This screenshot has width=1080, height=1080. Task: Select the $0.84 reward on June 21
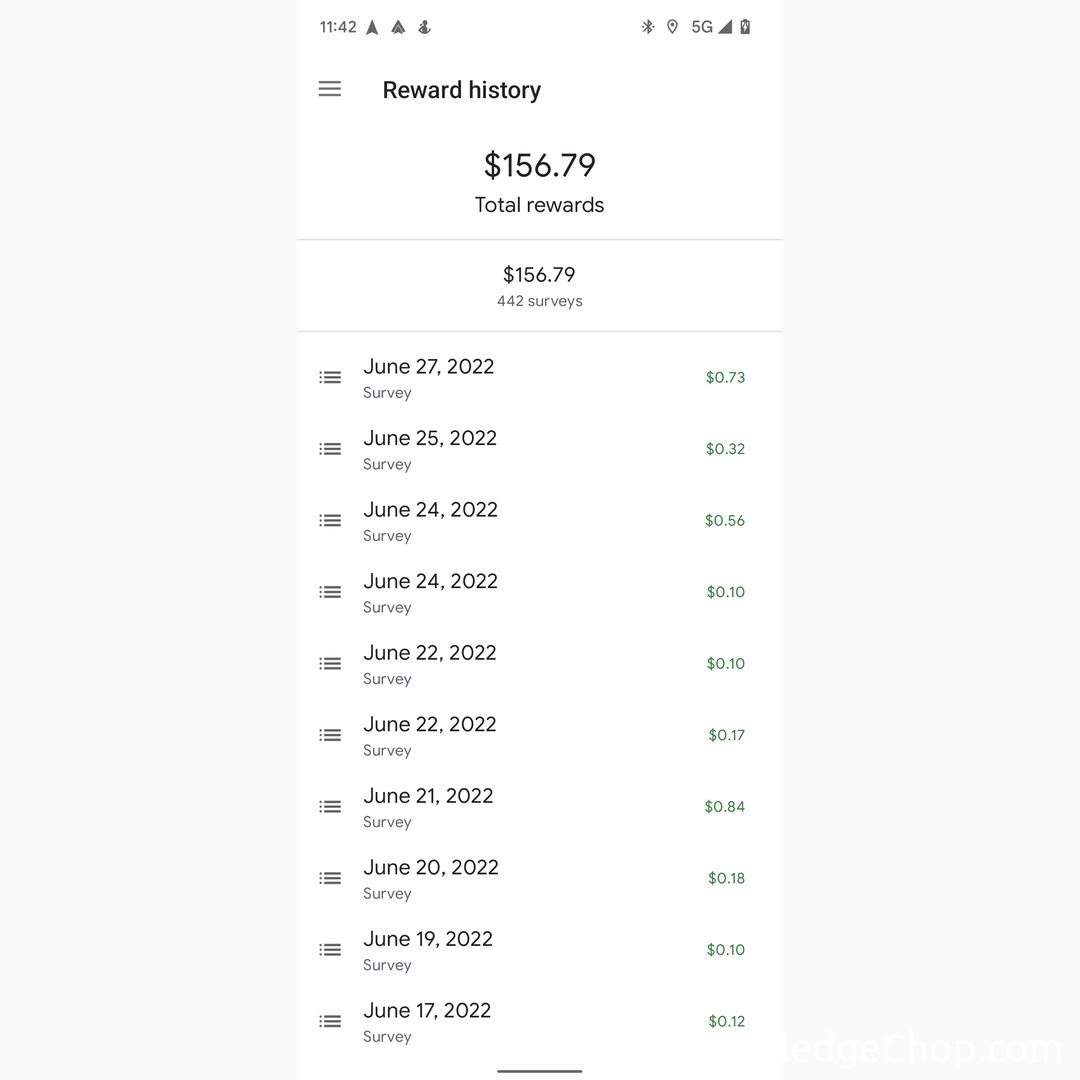click(x=725, y=807)
